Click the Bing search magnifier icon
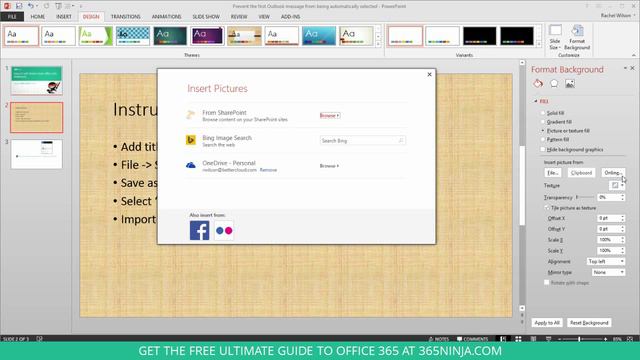Screen dimensions: 640x360 [401, 140]
